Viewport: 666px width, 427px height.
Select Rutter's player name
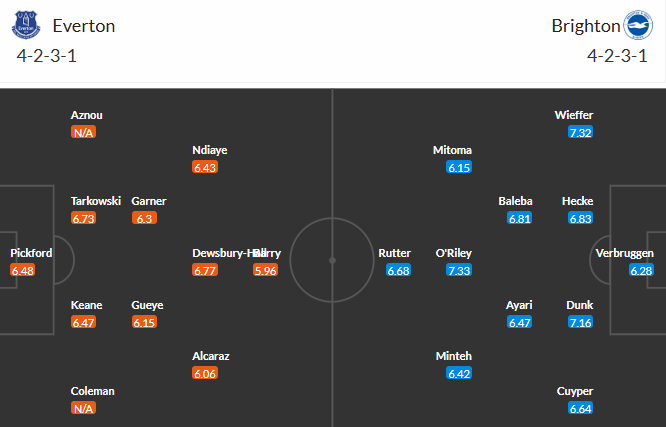point(394,253)
